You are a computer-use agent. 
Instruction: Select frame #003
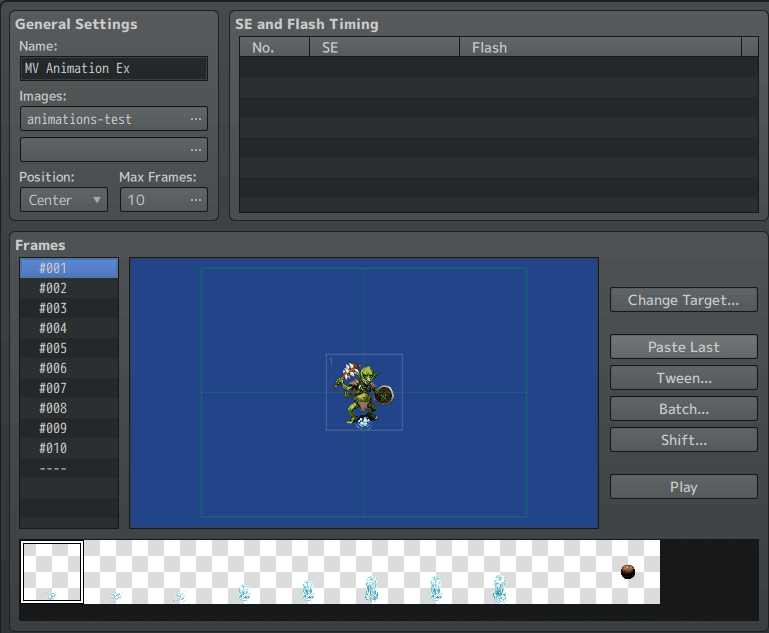point(69,308)
